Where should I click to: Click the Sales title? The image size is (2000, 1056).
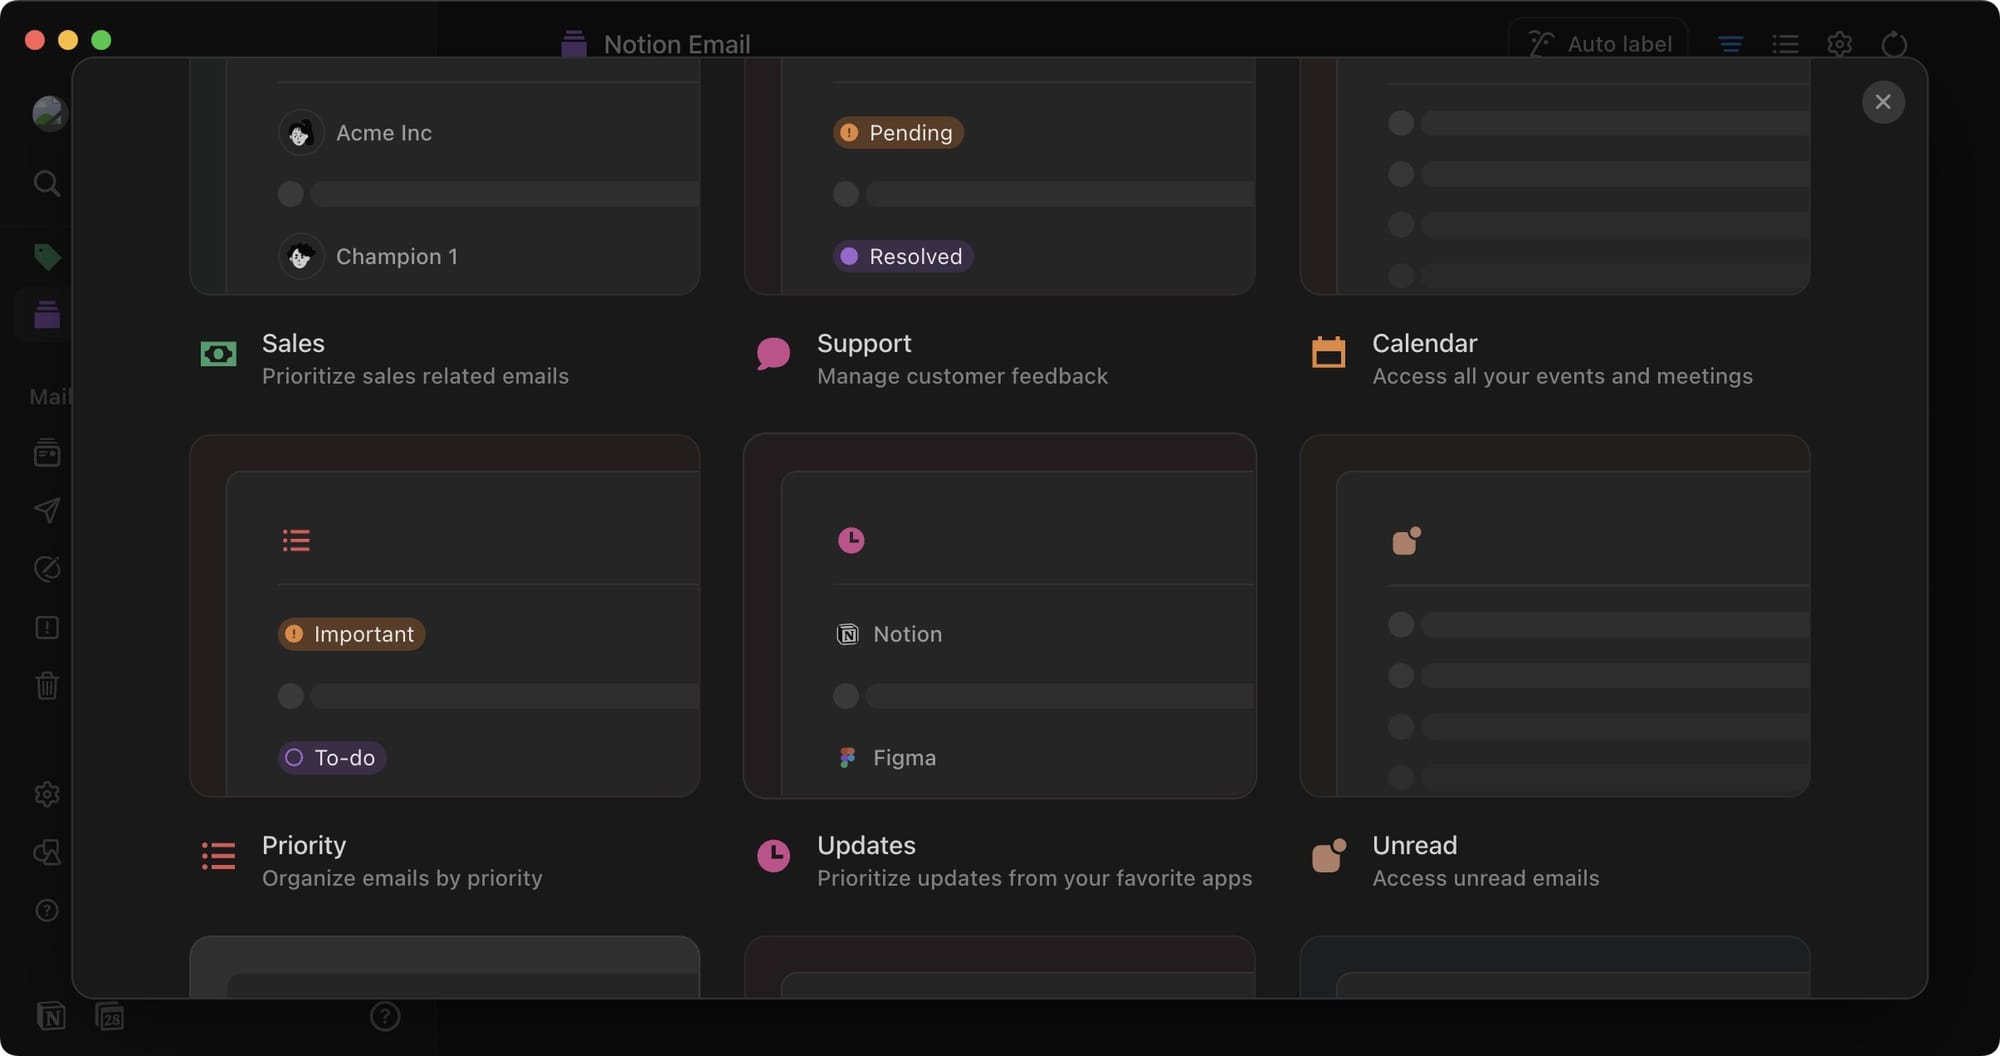(x=293, y=343)
